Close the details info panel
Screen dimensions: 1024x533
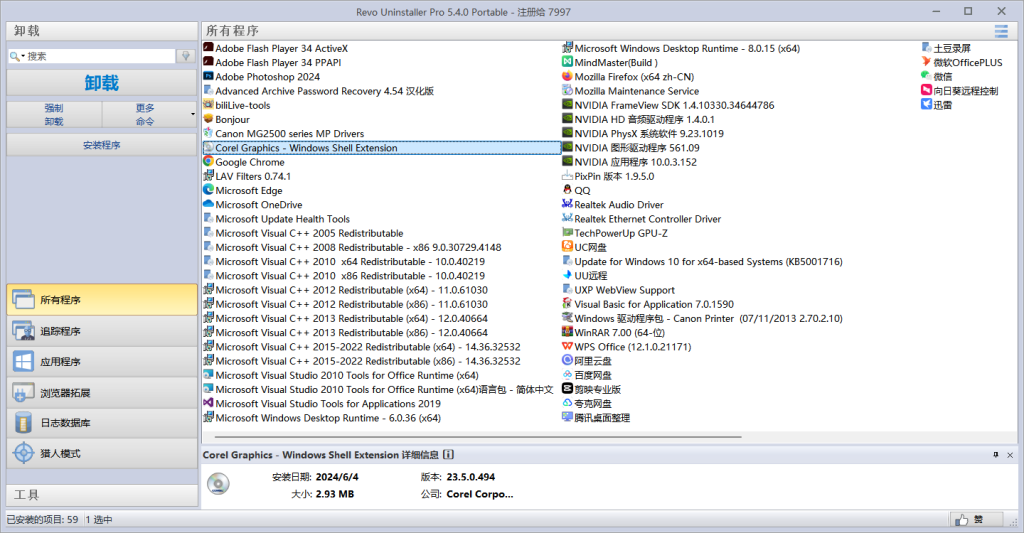[x=1010, y=455]
